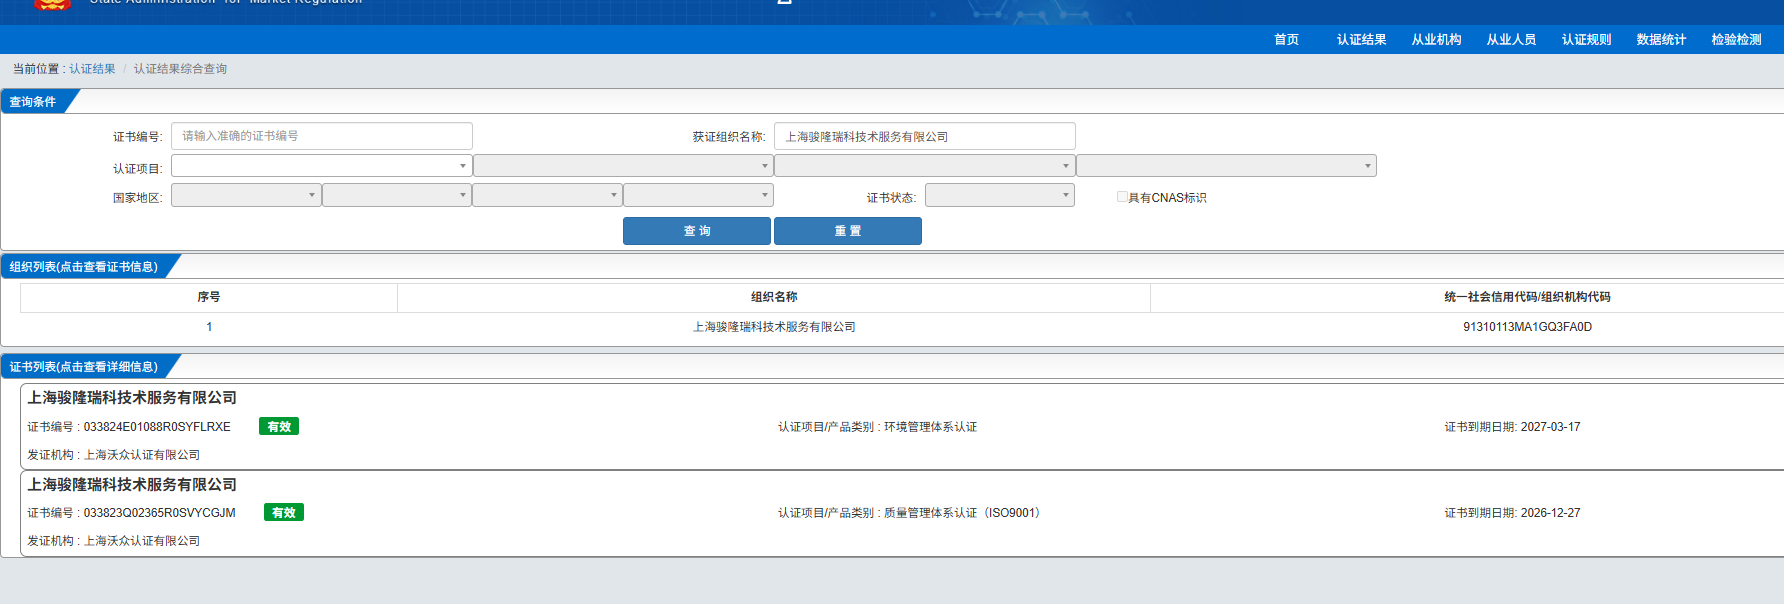Click the 组织名称 column header
Screen dimensions: 1784x604
click(774, 297)
